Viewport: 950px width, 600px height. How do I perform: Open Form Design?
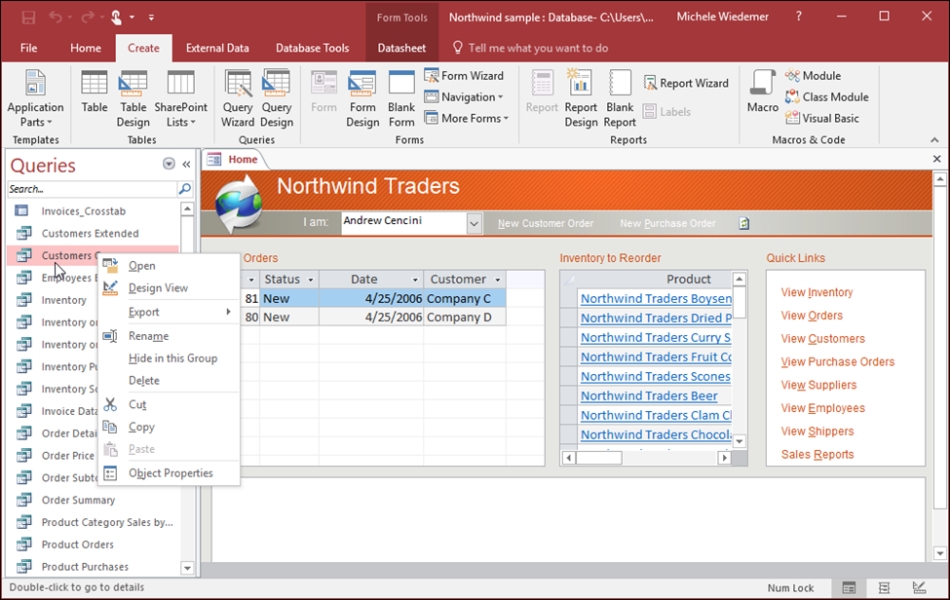362,98
